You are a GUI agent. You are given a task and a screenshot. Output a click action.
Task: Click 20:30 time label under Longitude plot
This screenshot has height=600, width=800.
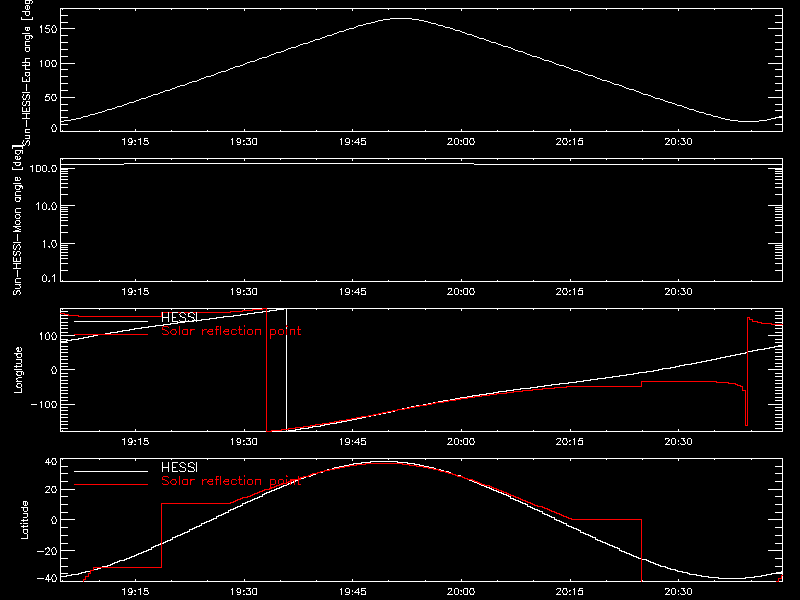pyautogui.click(x=678, y=442)
